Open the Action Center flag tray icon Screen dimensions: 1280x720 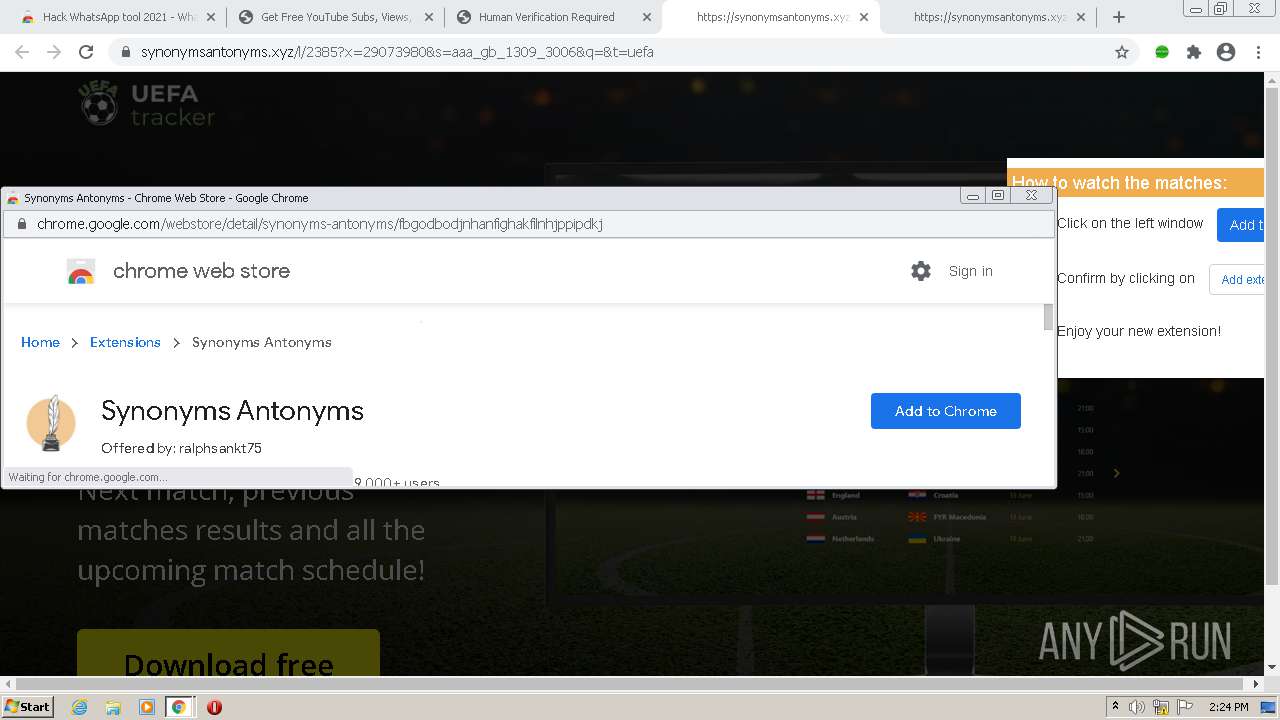1186,707
